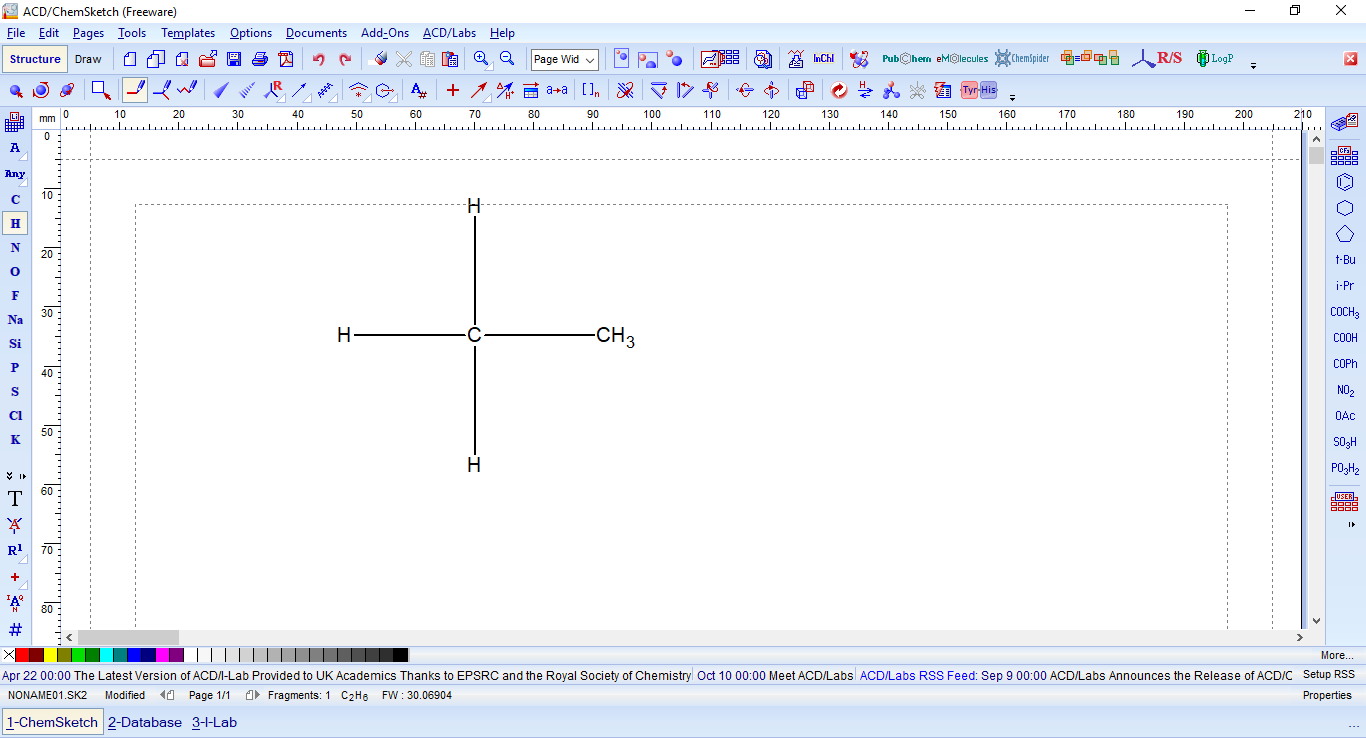
Task: Click the Setup RSS button
Action: (1328, 675)
